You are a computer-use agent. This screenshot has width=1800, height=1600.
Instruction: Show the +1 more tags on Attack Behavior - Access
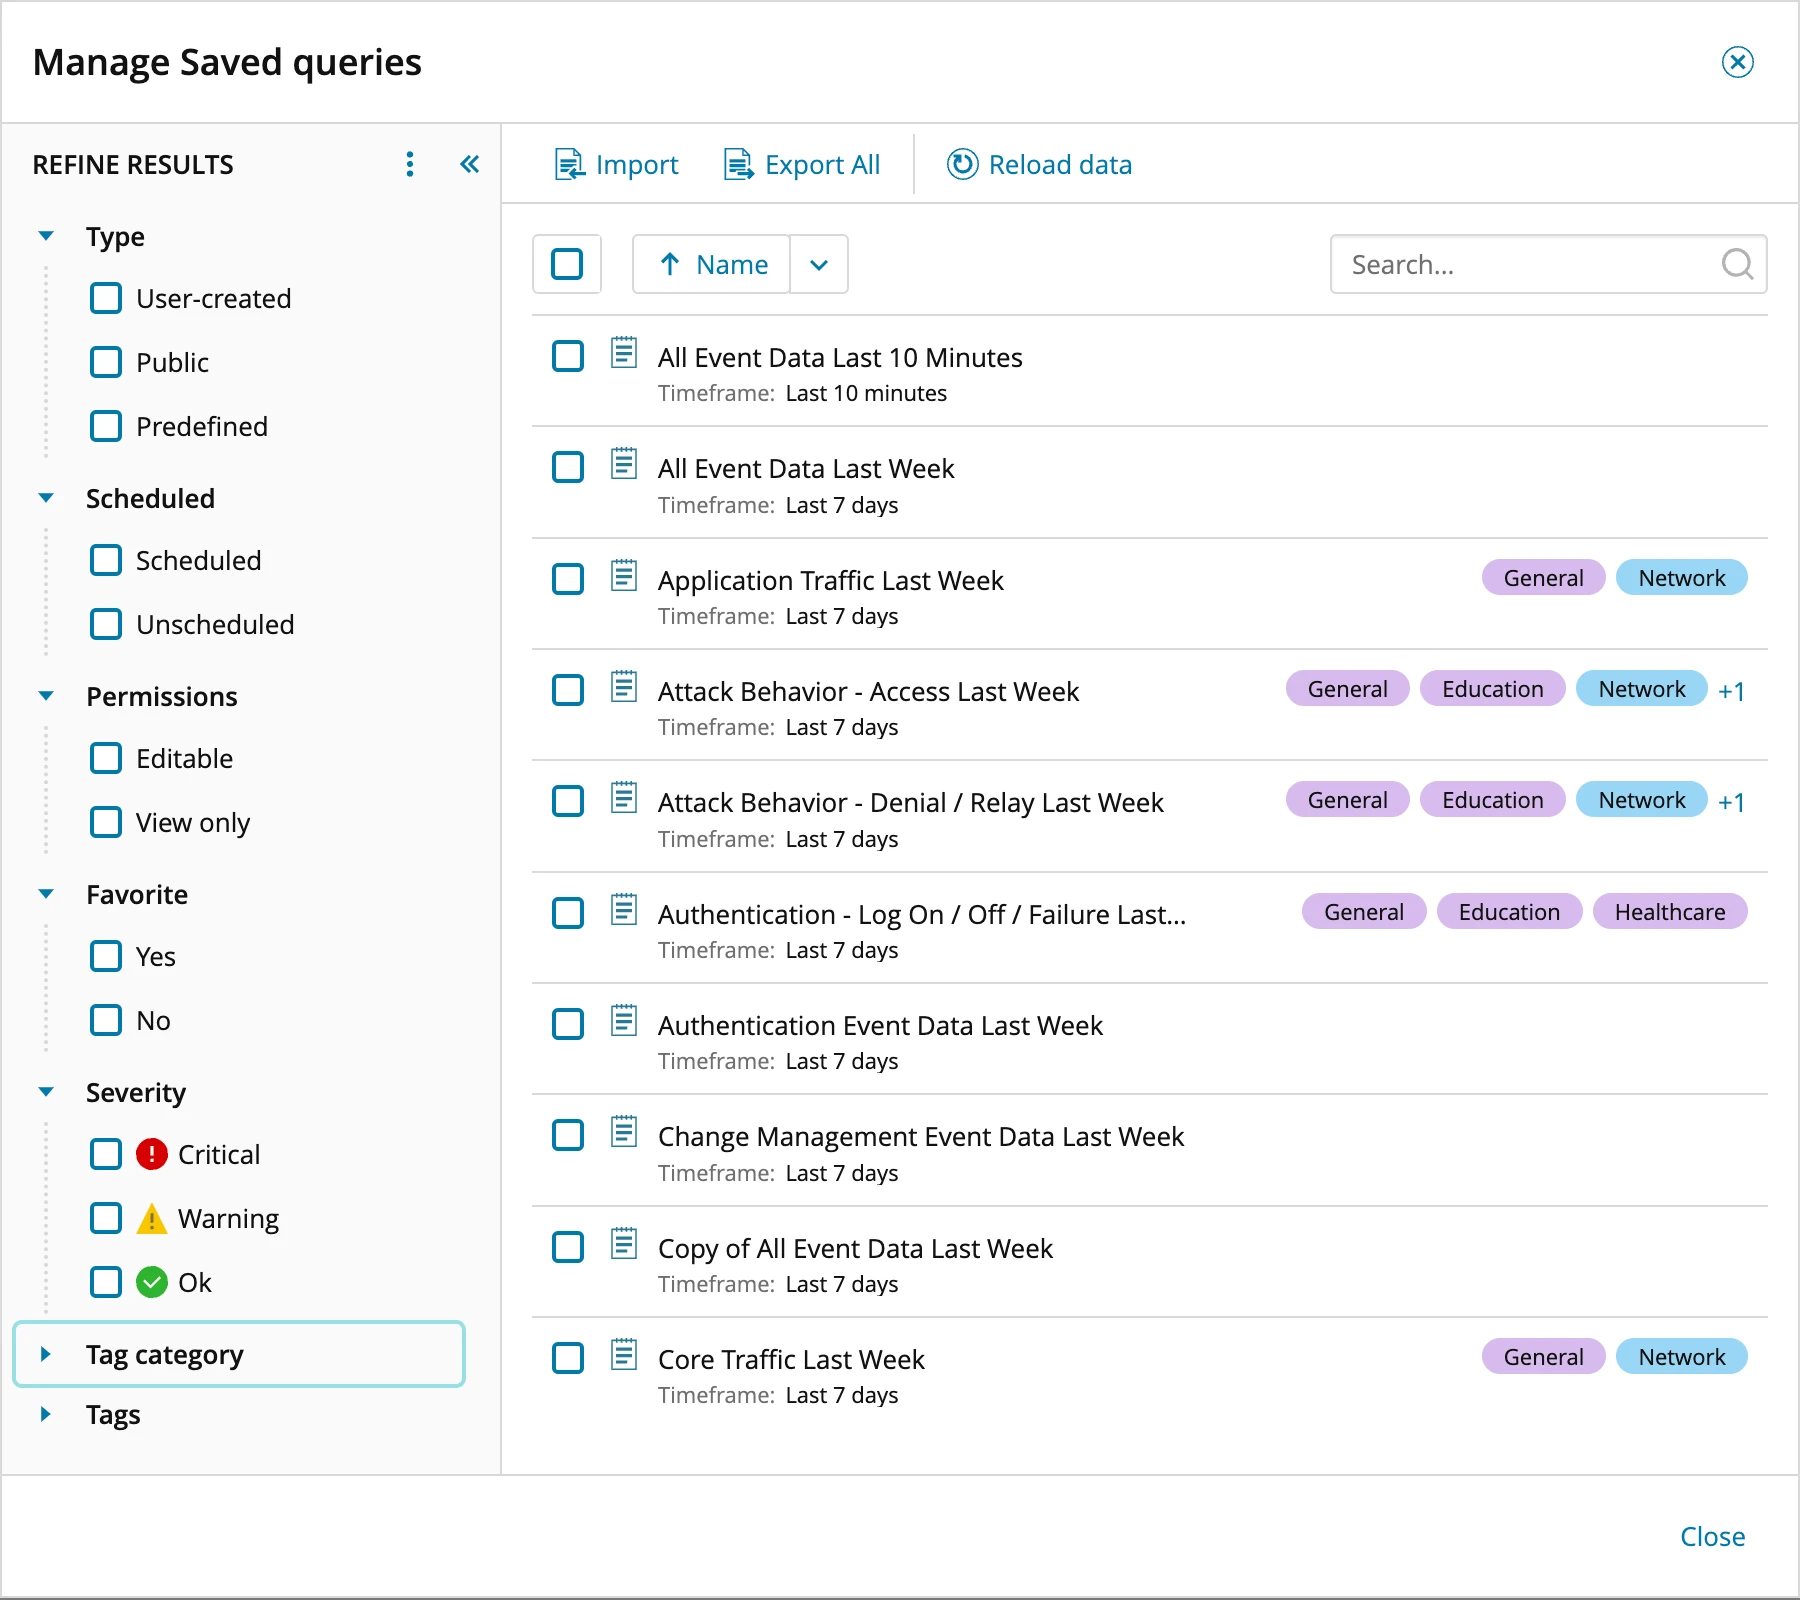(1731, 691)
